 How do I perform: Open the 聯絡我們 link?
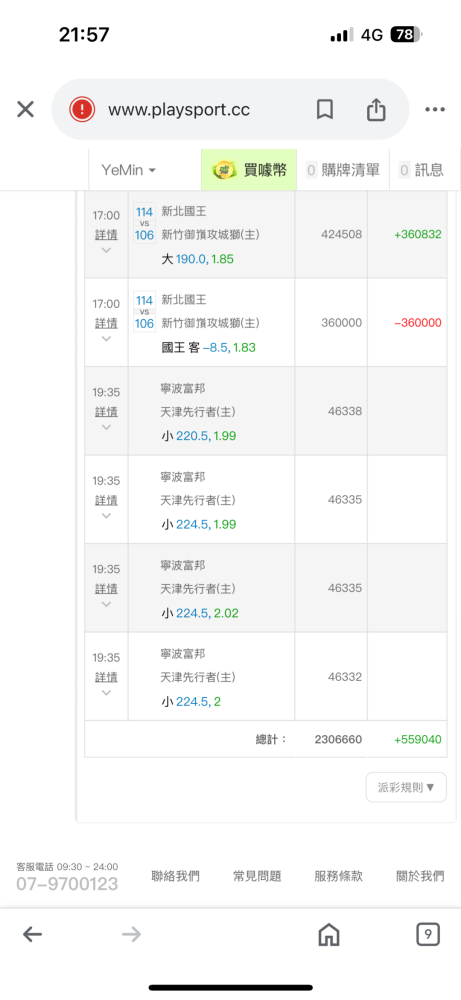(x=175, y=876)
